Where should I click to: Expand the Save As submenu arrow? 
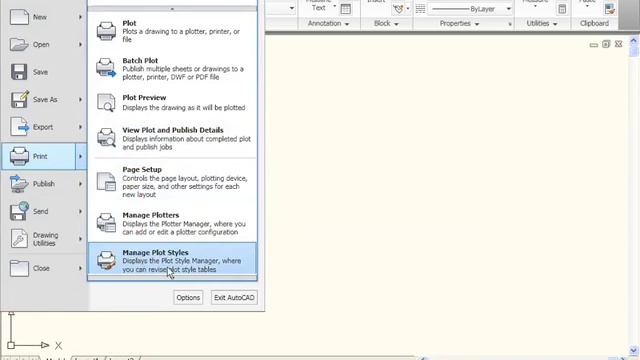coord(80,100)
